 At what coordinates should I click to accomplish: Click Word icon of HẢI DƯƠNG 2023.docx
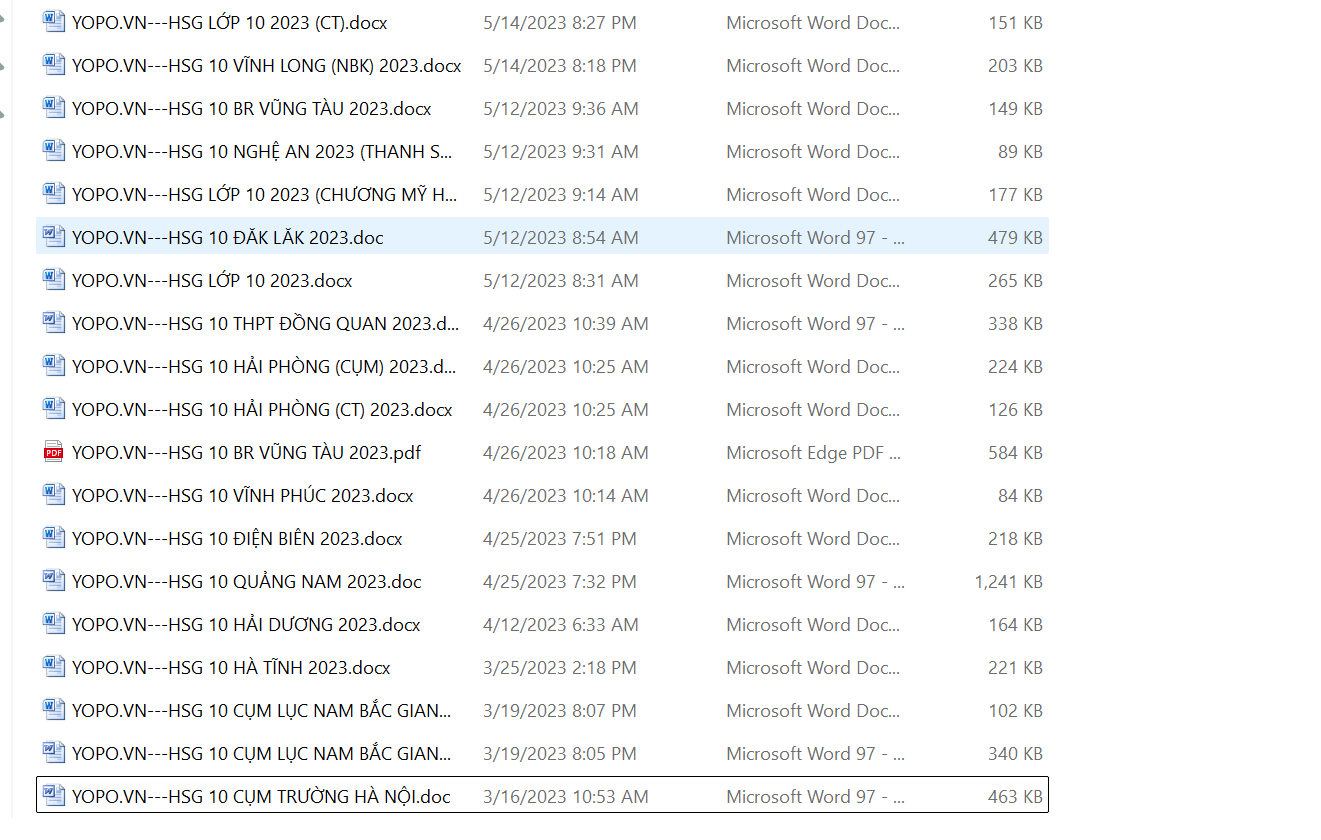54,625
